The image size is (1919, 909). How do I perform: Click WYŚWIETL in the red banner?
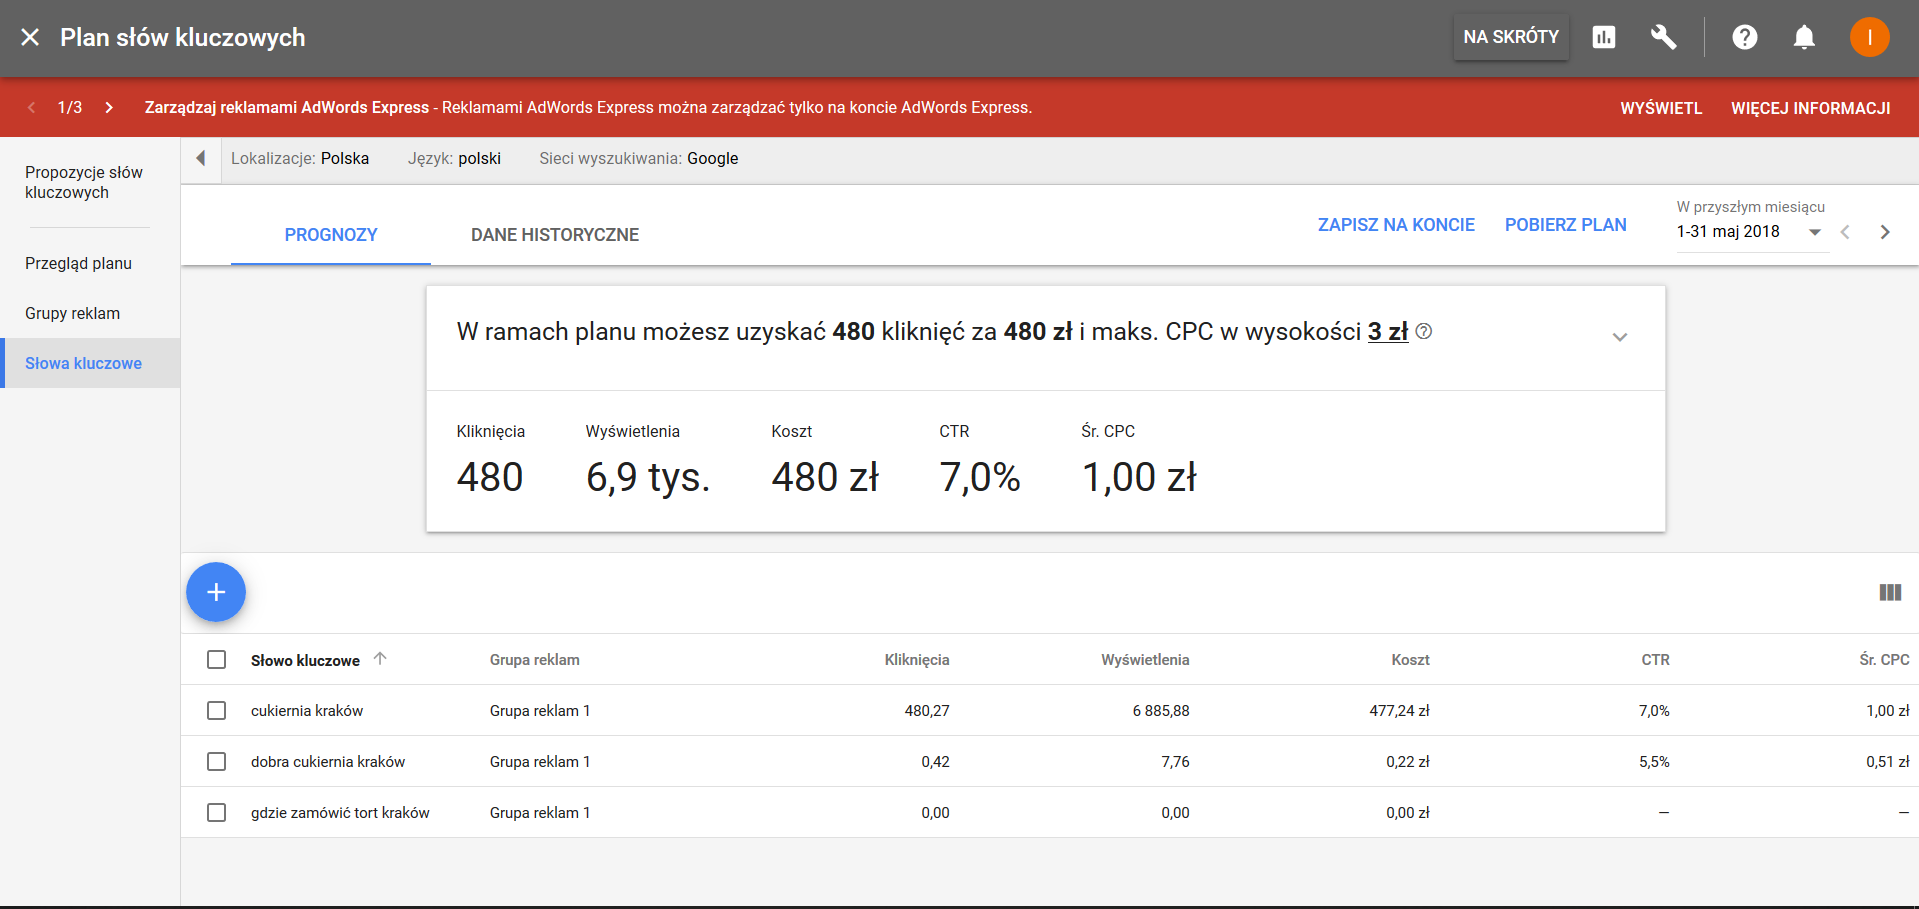[x=1661, y=108]
